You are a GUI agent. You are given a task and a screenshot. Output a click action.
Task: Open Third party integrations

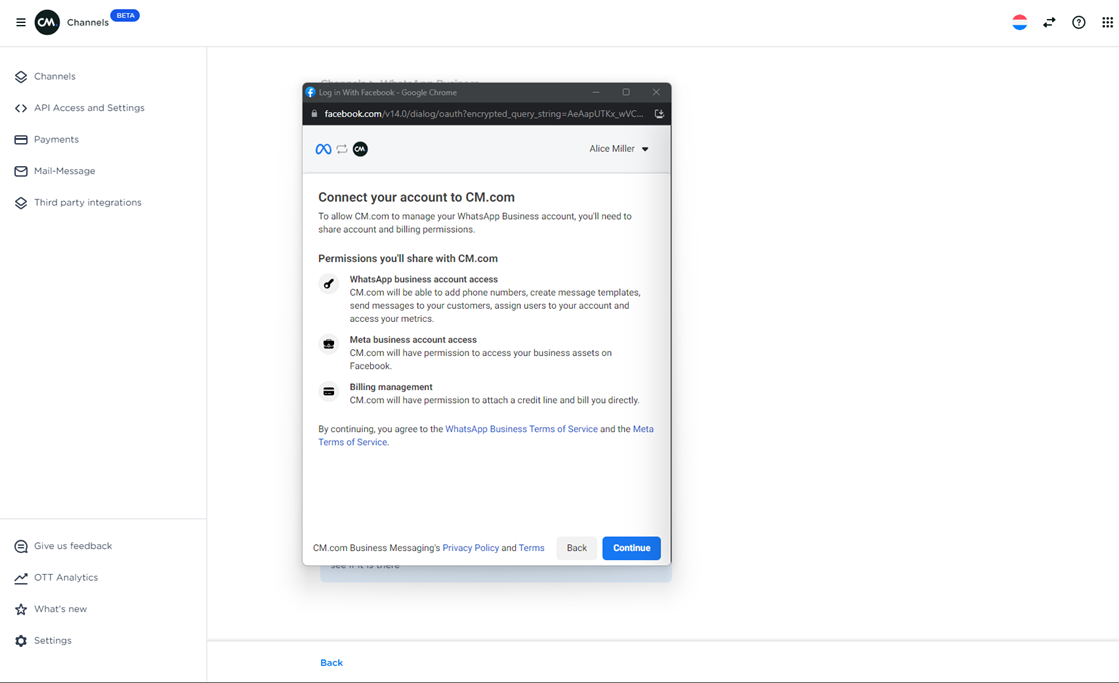click(87, 203)
